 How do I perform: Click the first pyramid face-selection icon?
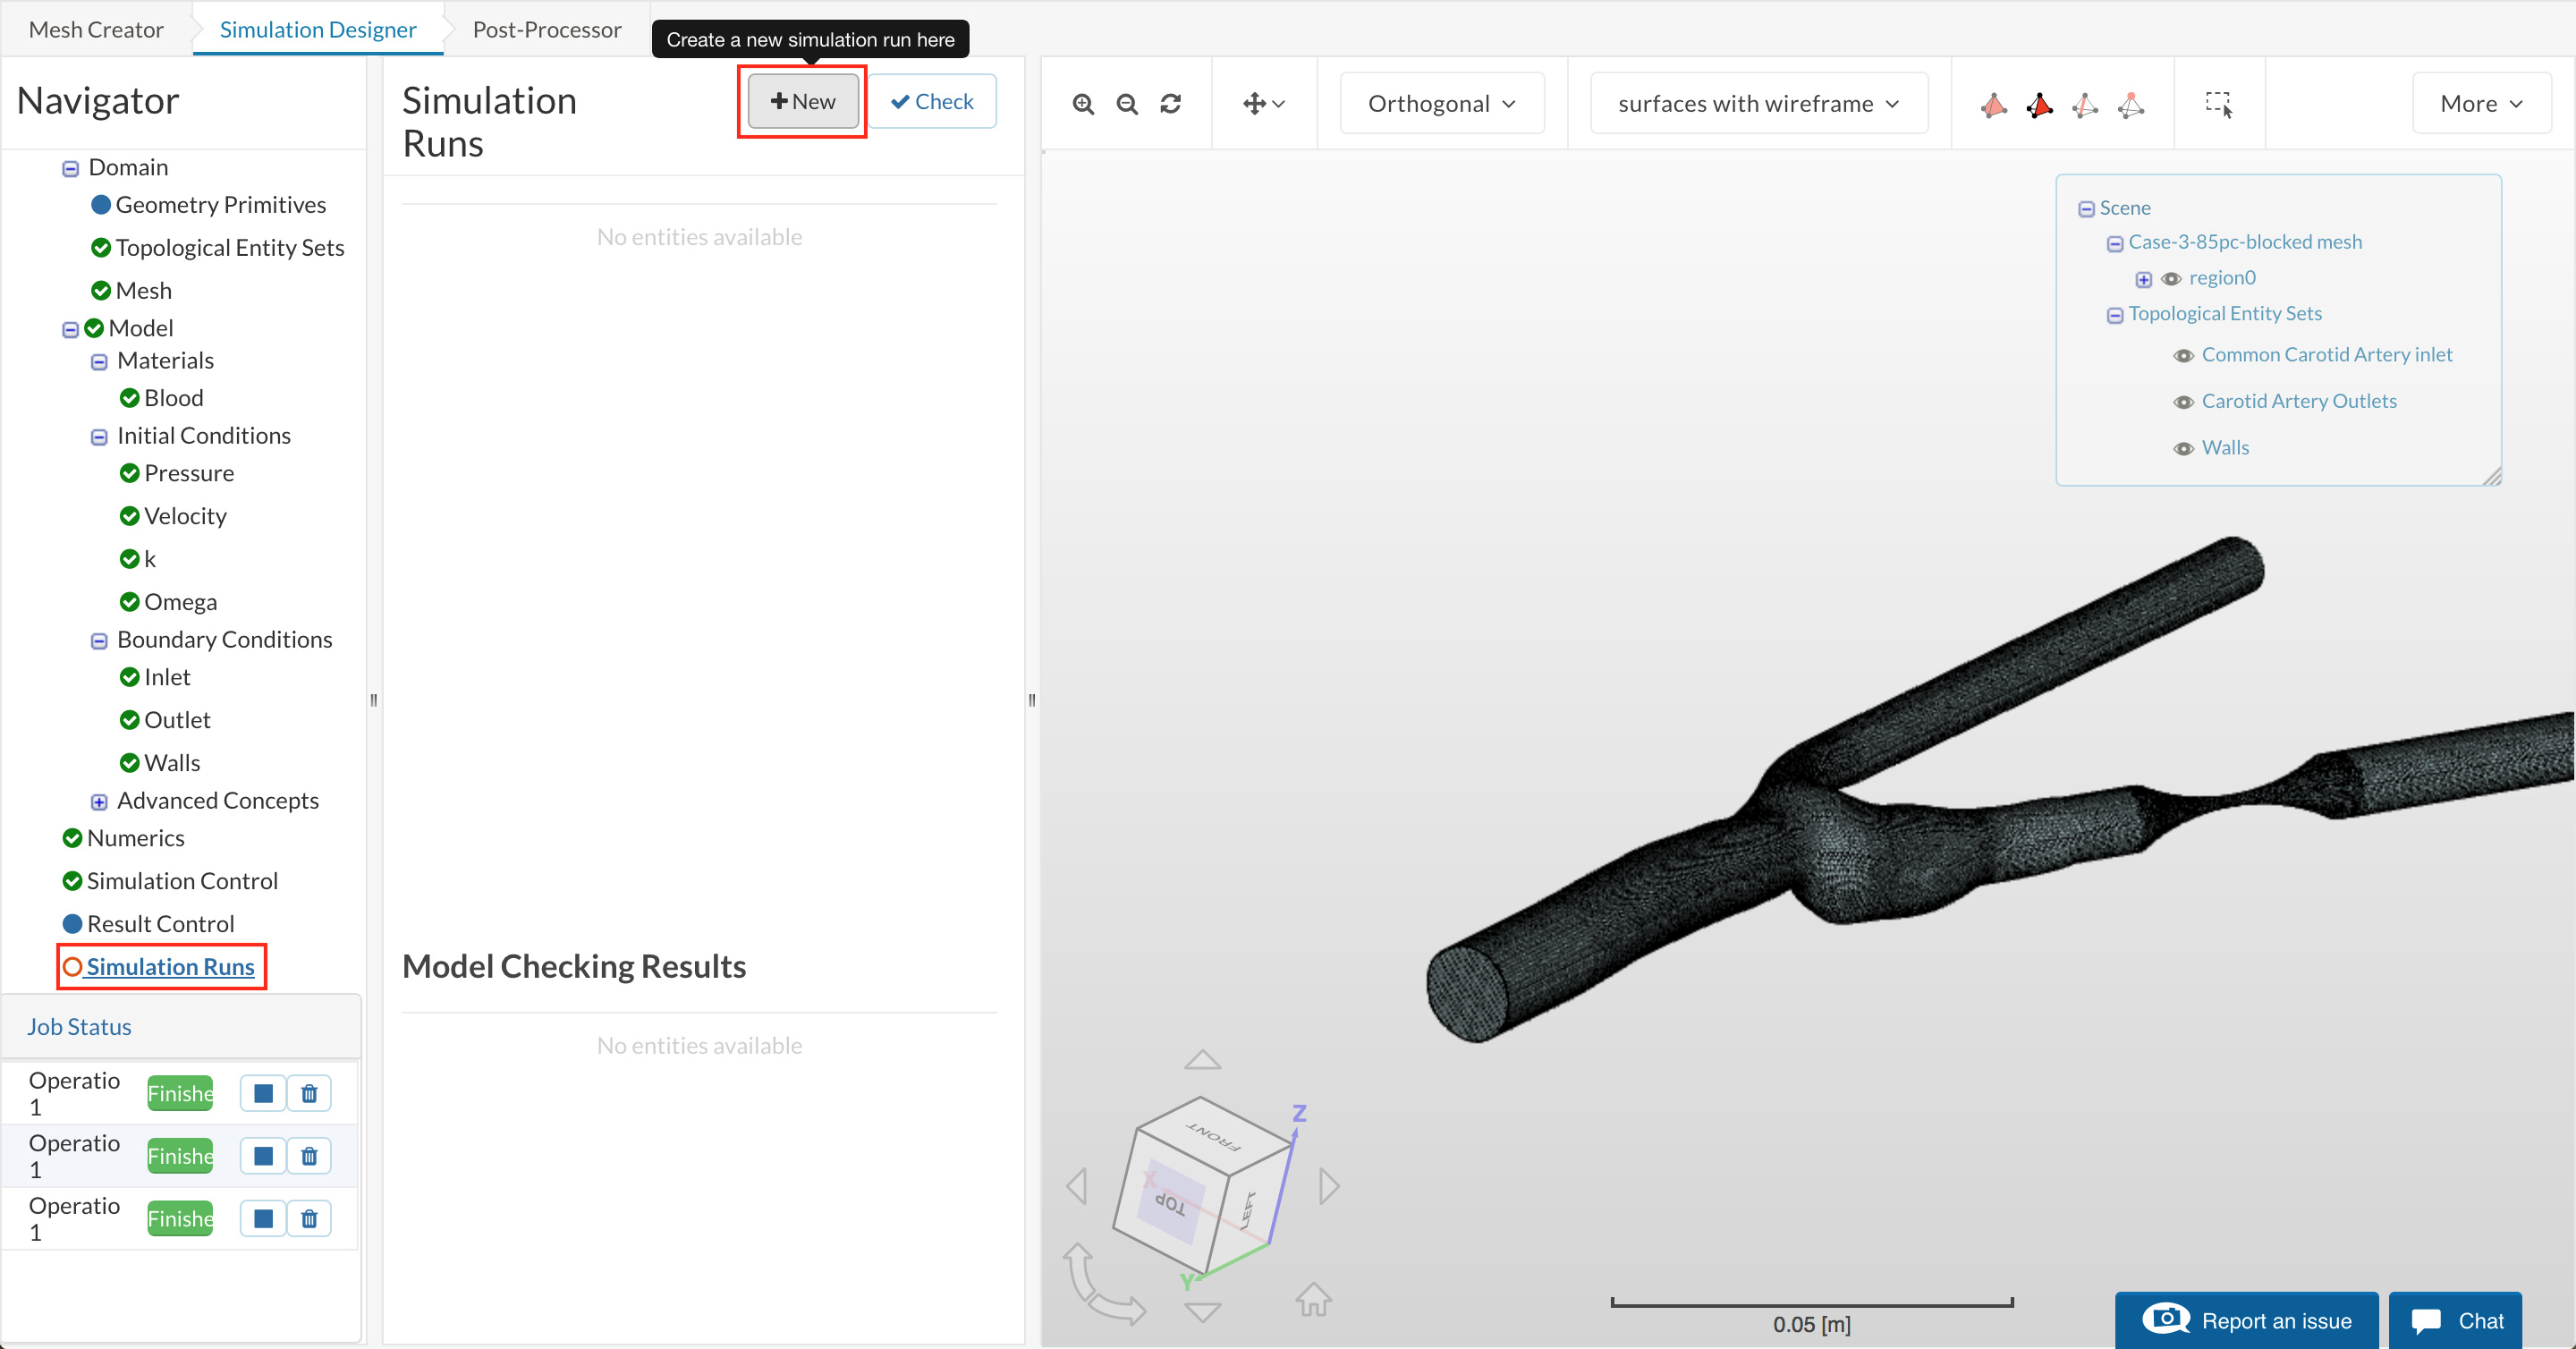[x=1993, y=104]
